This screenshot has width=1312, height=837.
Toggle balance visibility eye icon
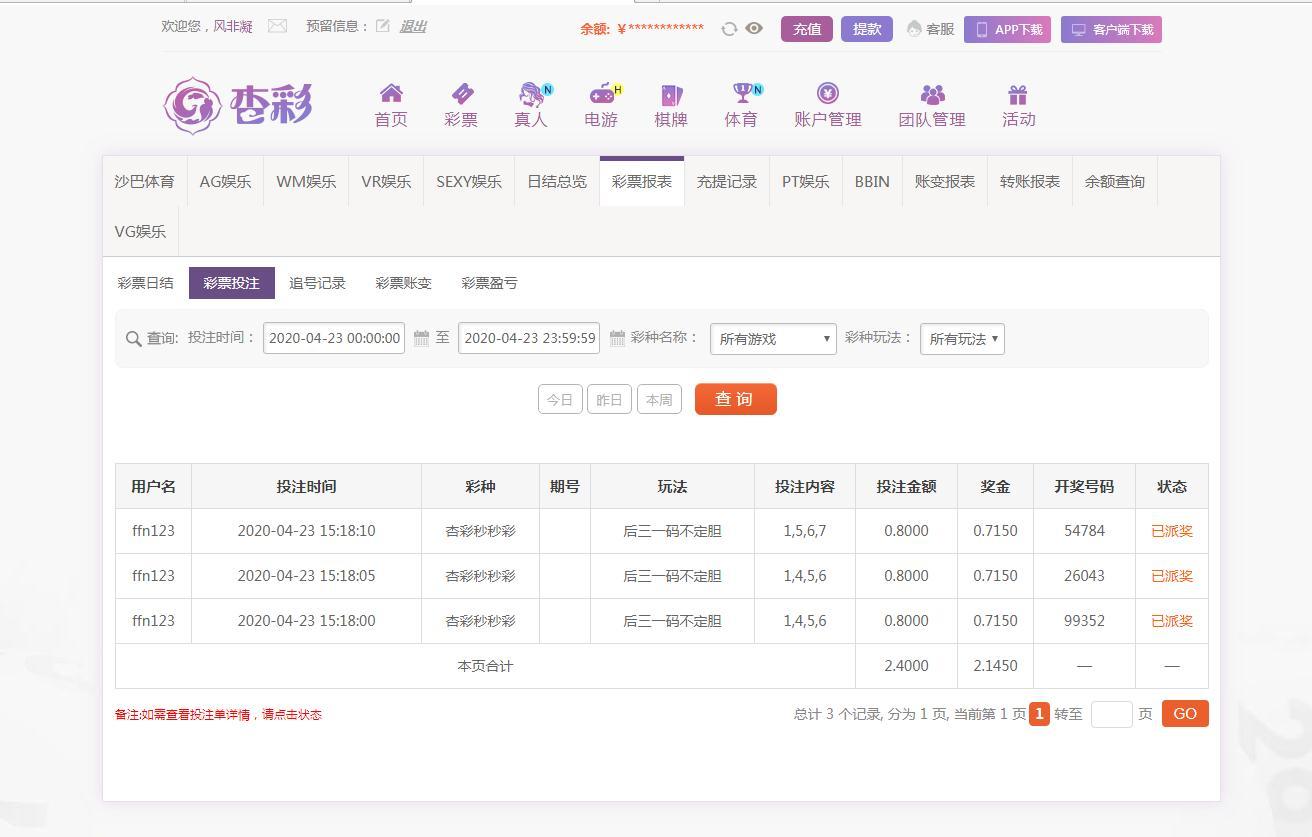coord(754,29)
